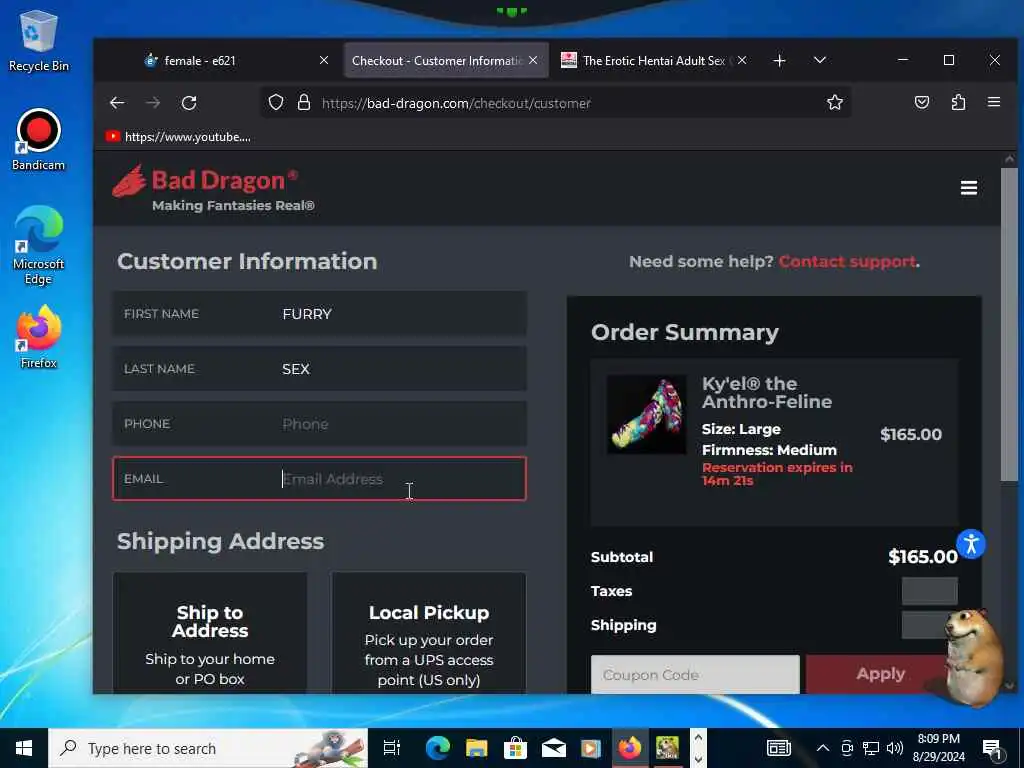Select the Bandicam desktop shortcut
Viewport: 1024px width, 768px height.
point(39,140)
